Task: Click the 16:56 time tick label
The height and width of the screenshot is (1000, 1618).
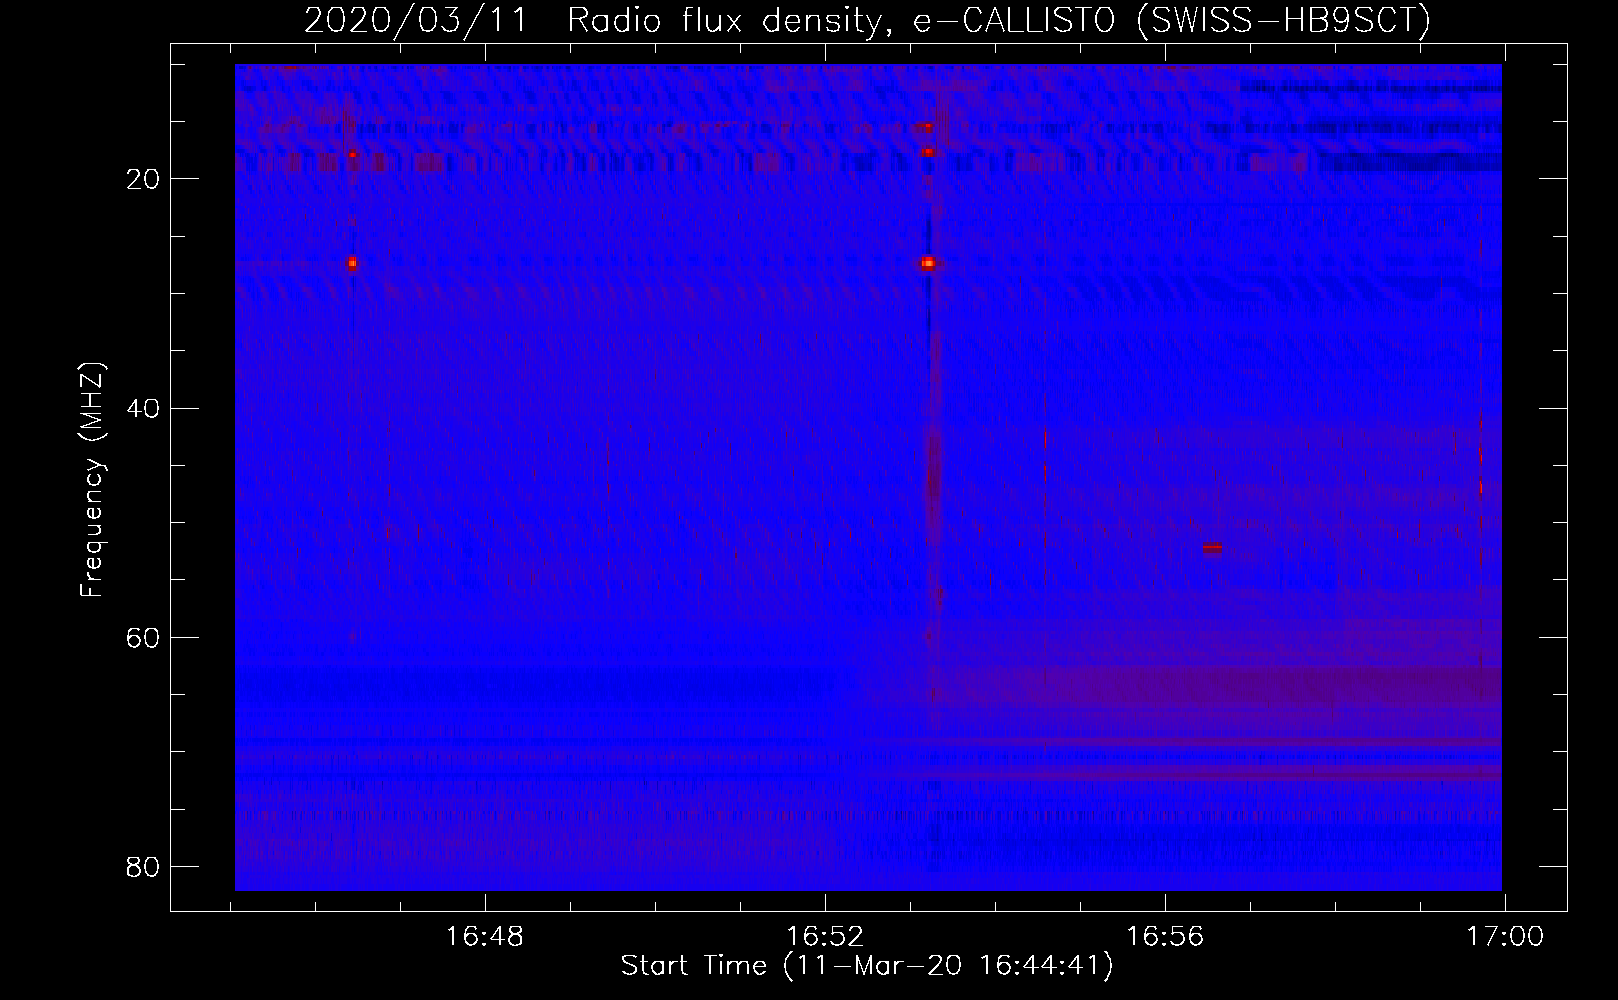Action: pyautogui.click(x=1165, y=937)
